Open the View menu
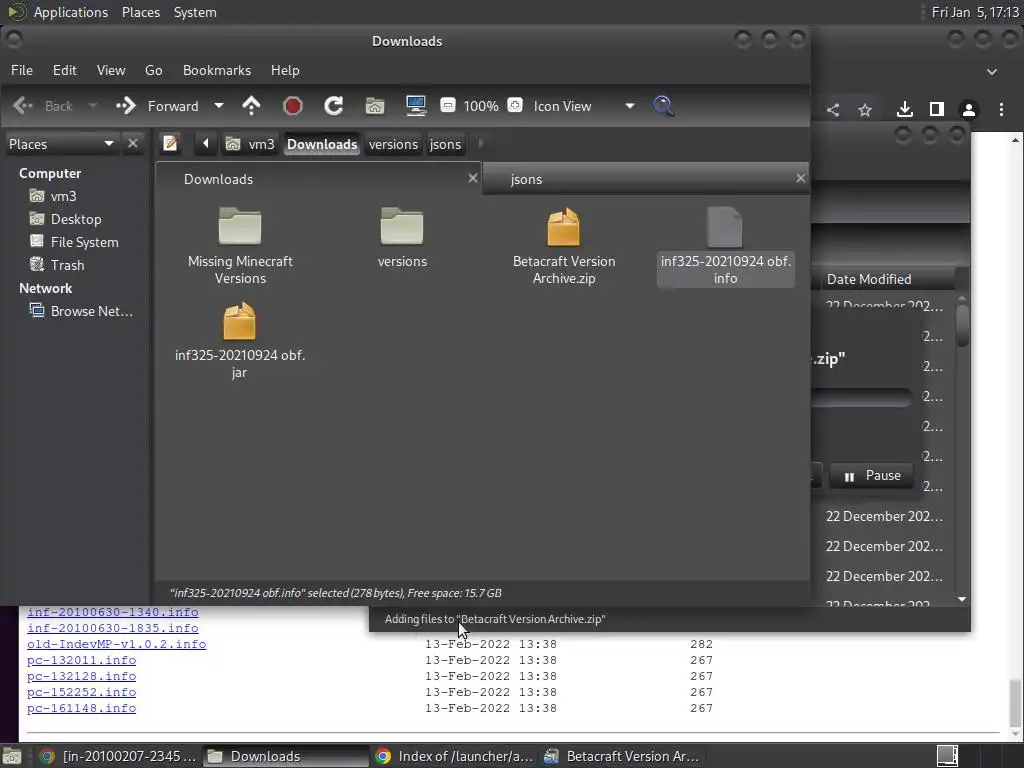This screenshot has height=768, width=1024. click(x=111, y=70)
